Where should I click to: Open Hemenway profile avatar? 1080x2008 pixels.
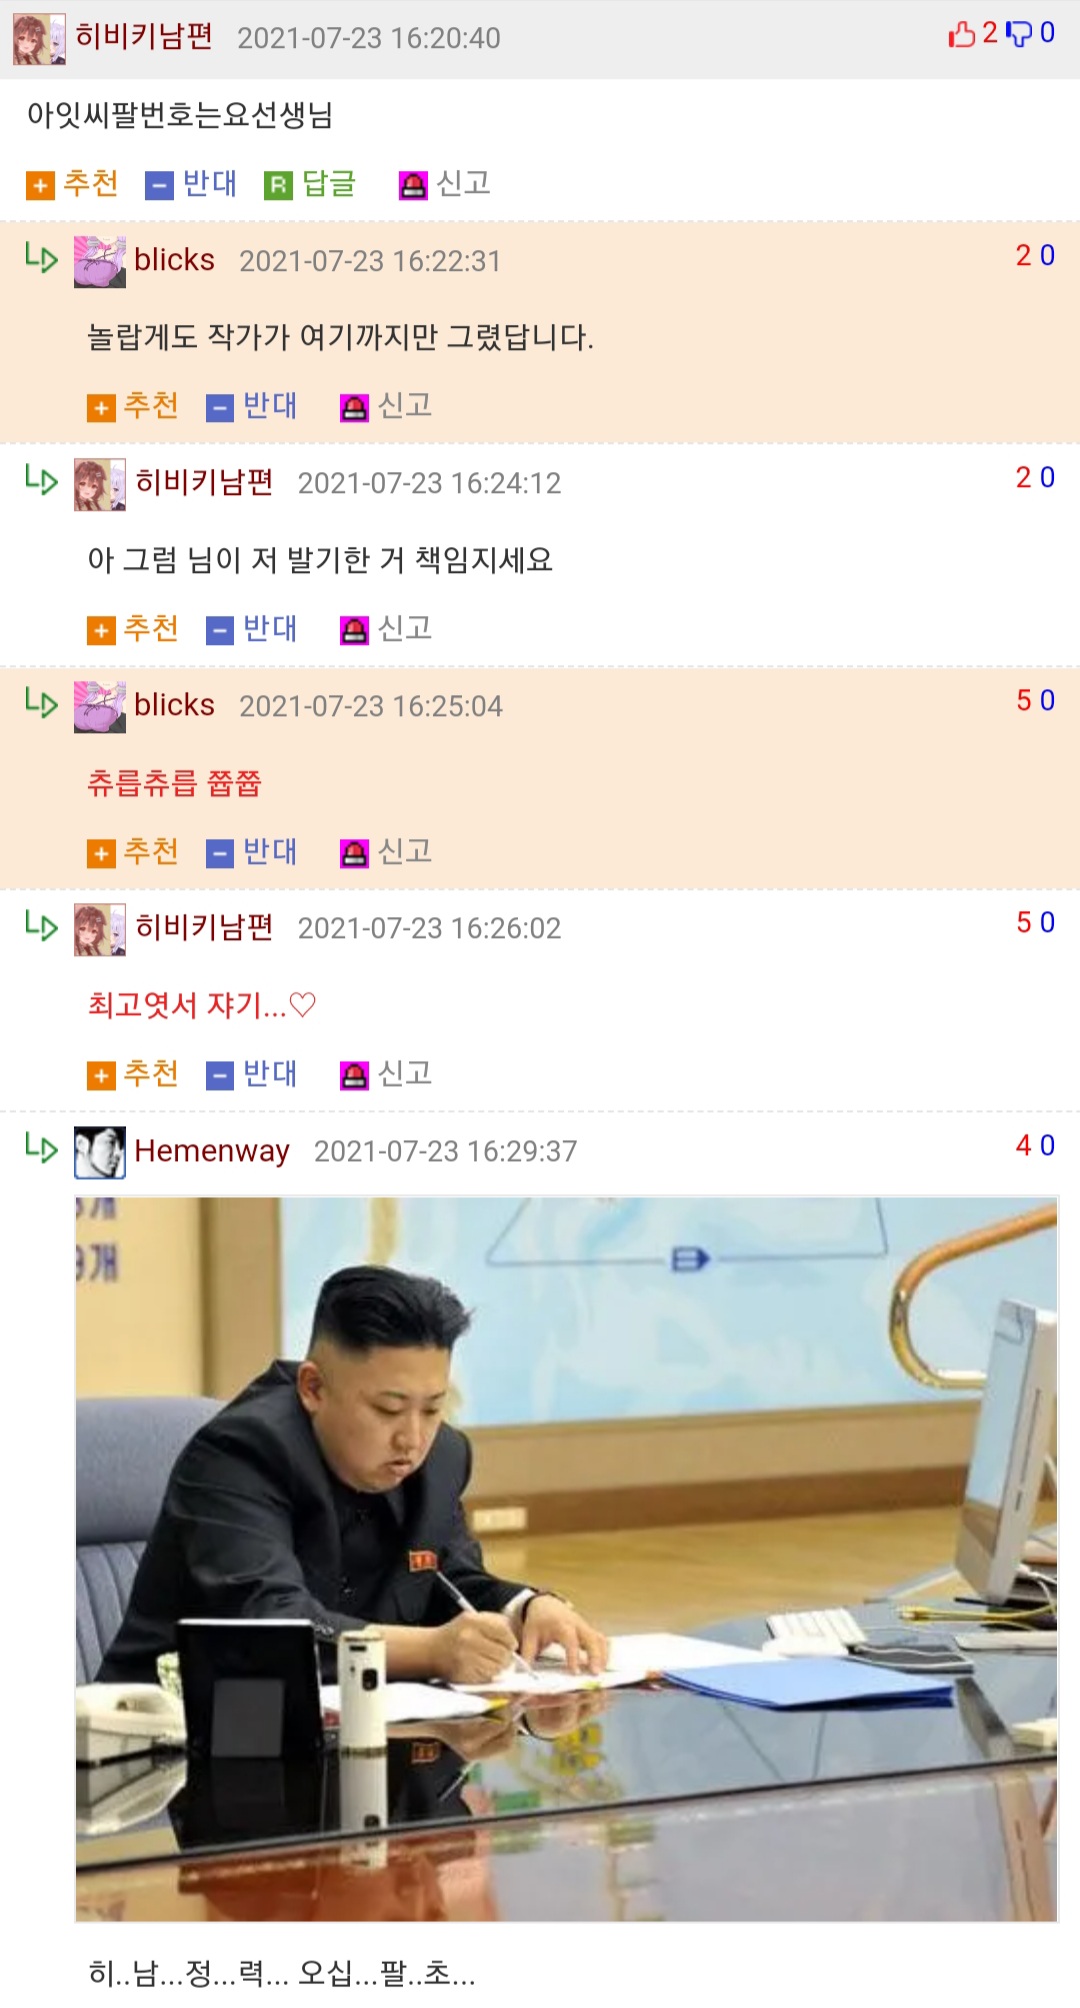(100, 1152)
